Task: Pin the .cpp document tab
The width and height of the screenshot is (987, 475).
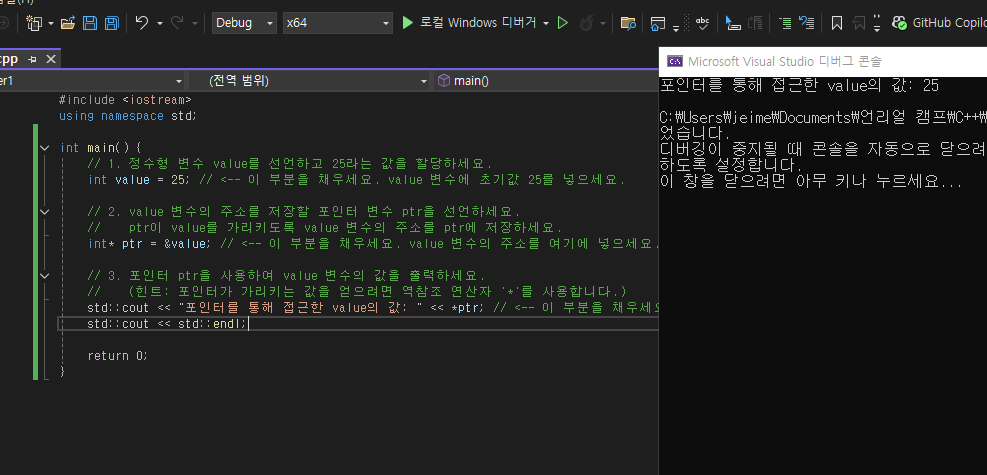Action: pos(33,59)
